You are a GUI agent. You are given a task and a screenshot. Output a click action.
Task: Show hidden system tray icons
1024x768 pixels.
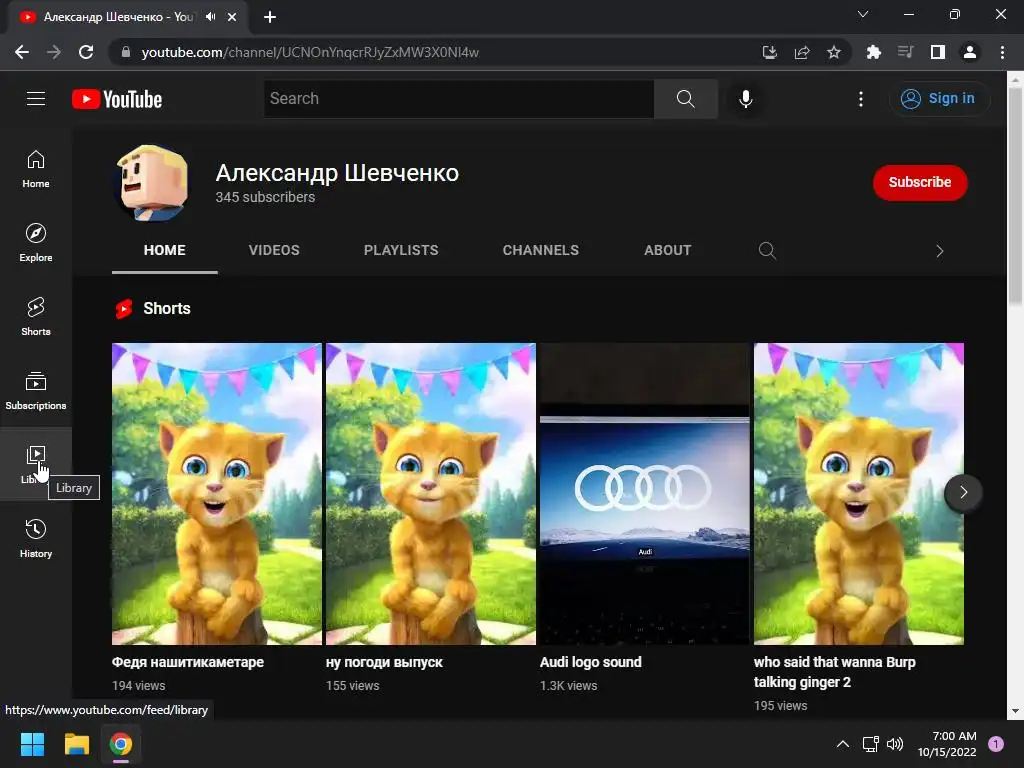click(x=843, y=744)
